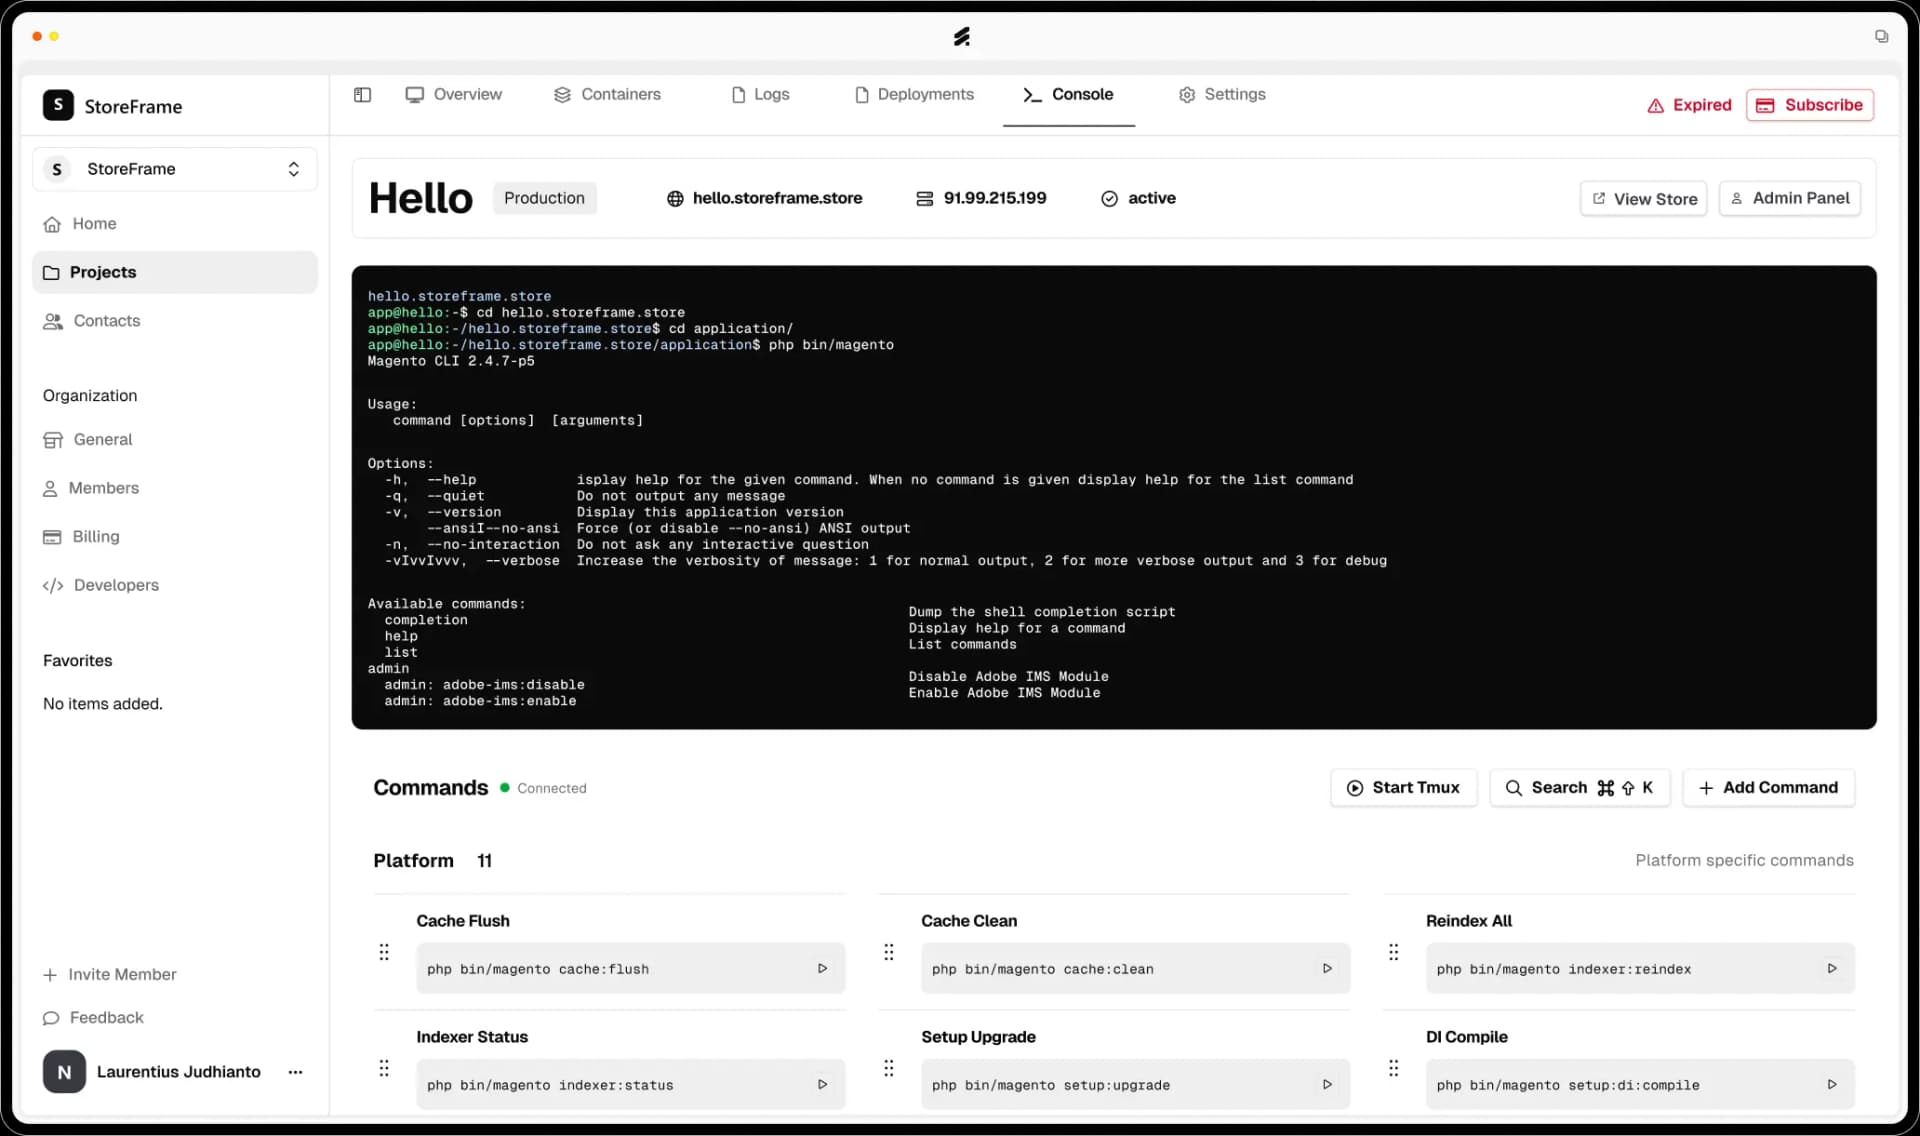Click the globe icon beside hello.storeframe.store
The height and width of the screenshot is (1136, 1920).
(675, 198)
